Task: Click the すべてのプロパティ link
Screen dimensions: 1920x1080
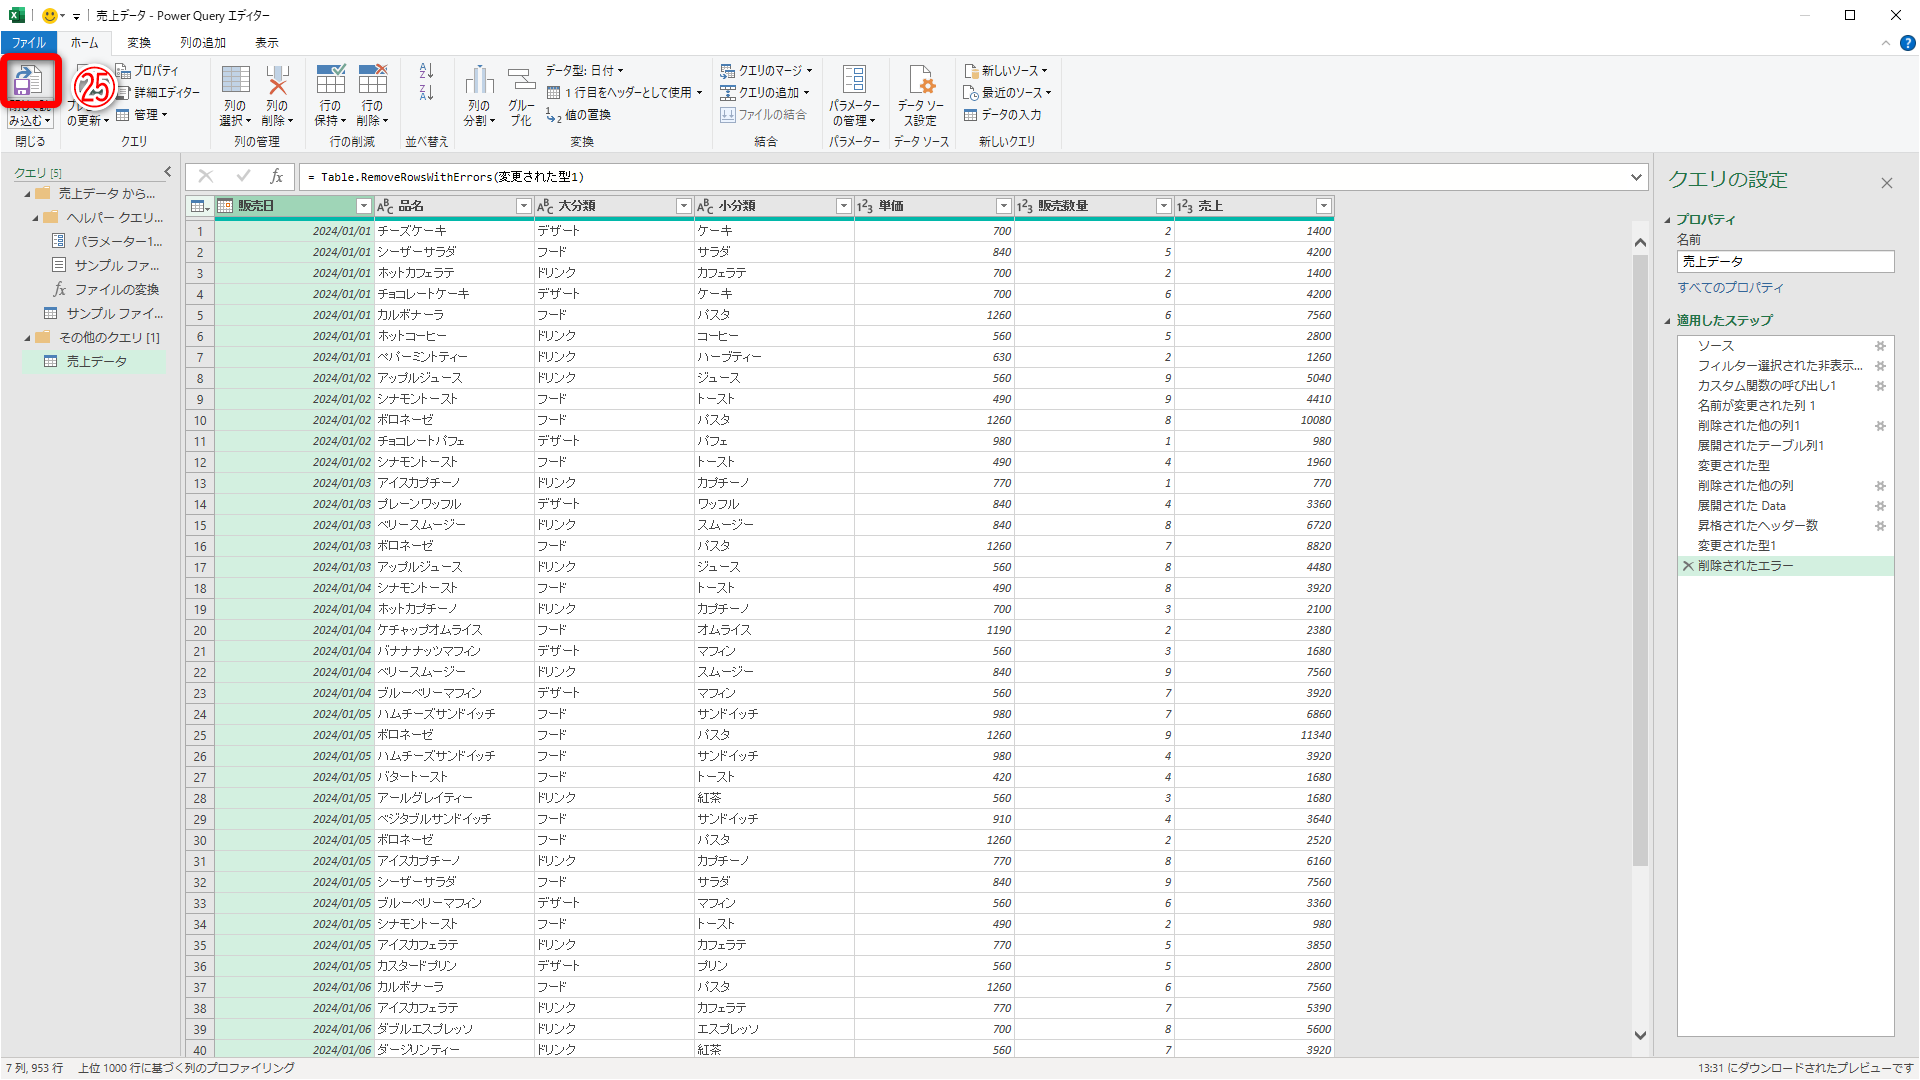Action: [x=1730, y=288]
